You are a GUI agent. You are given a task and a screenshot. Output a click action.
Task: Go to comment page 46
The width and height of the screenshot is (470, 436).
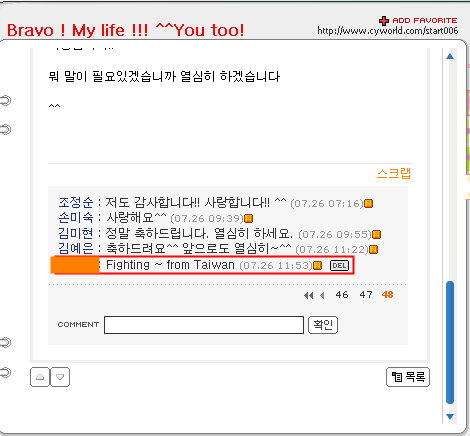coord(342,295)
